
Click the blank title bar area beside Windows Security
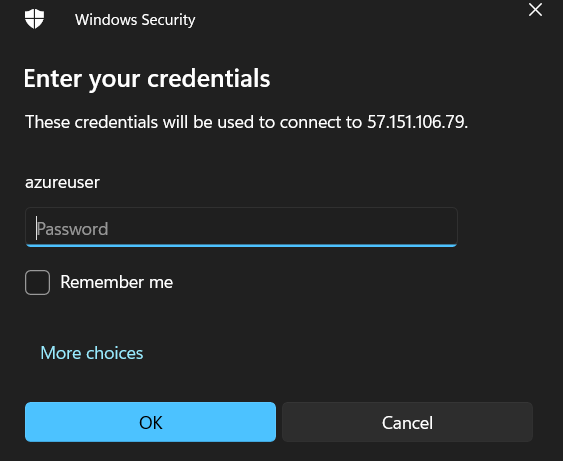click(359, 20)
